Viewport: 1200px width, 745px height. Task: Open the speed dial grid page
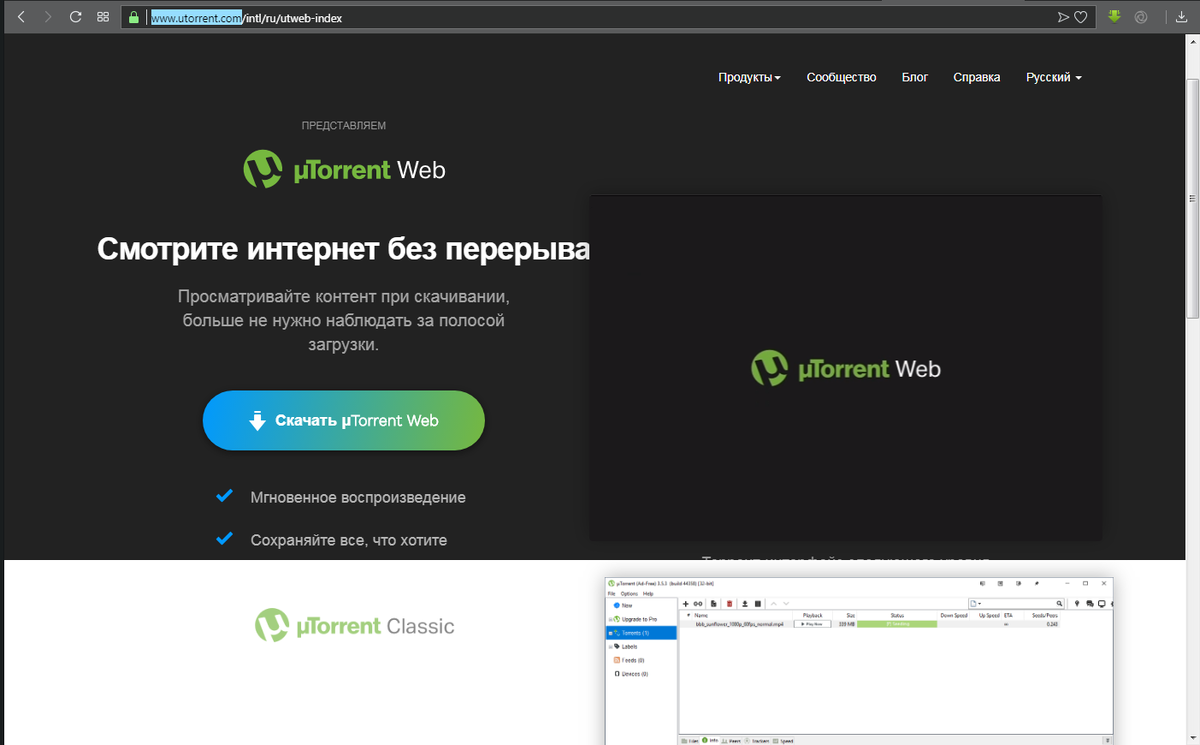[103, 17]
